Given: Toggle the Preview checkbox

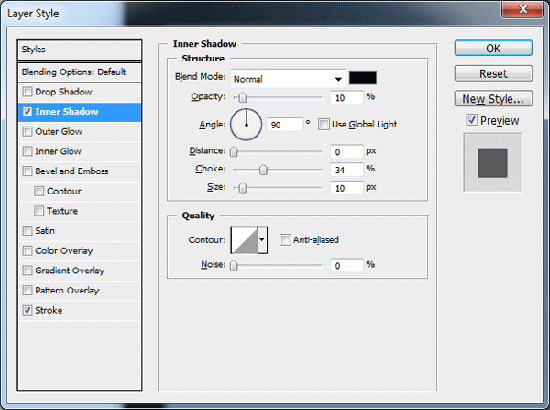Looking at the screenshot, I should point(471,120).
